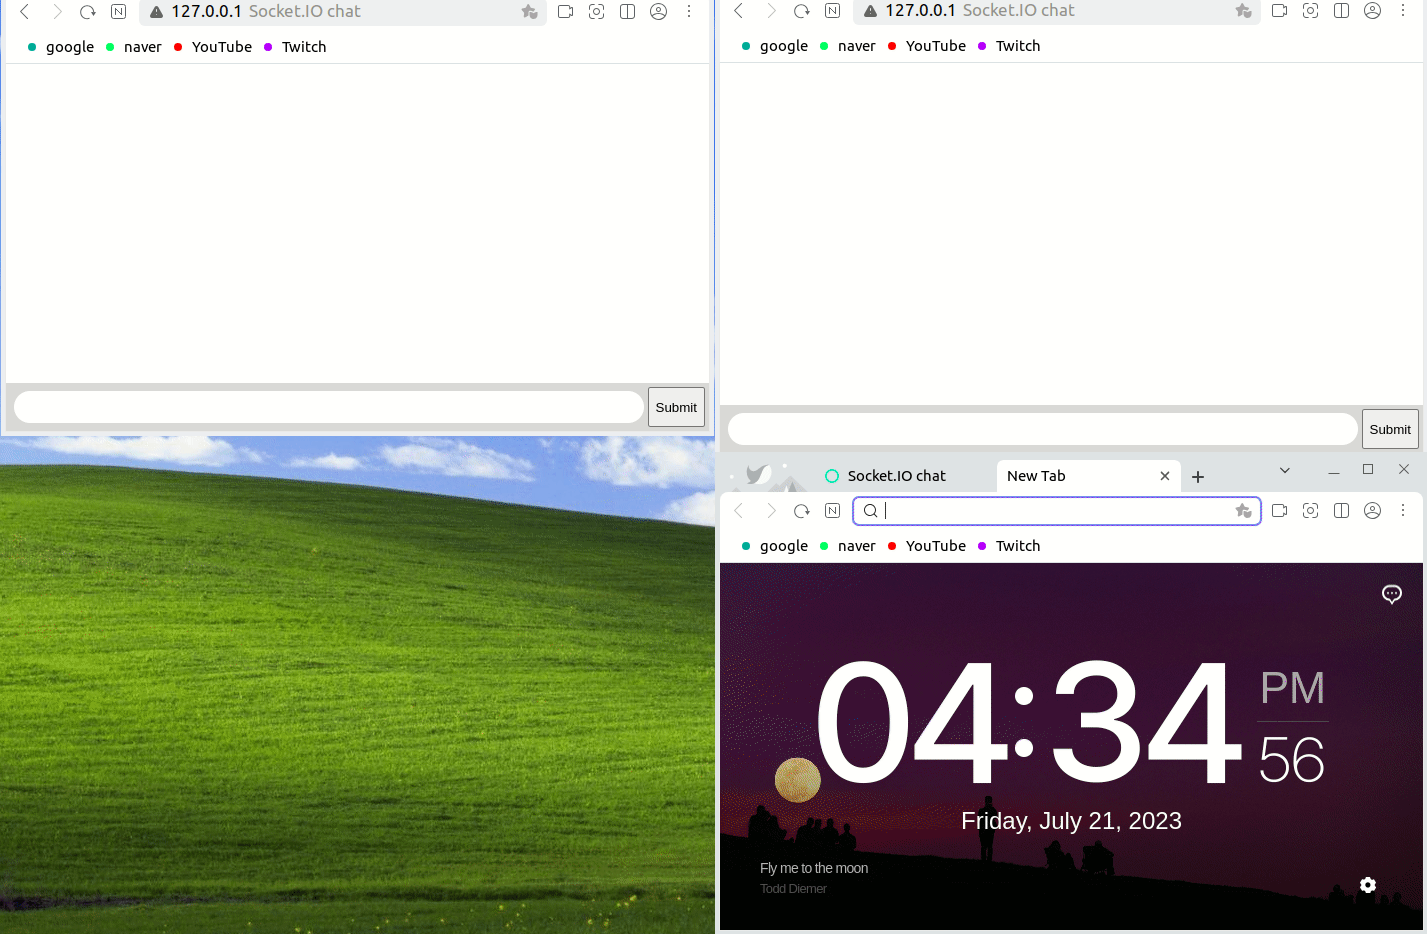Focus message input in top-left chat window
This screenshot has height=934, width=1427.
[329, 407]
